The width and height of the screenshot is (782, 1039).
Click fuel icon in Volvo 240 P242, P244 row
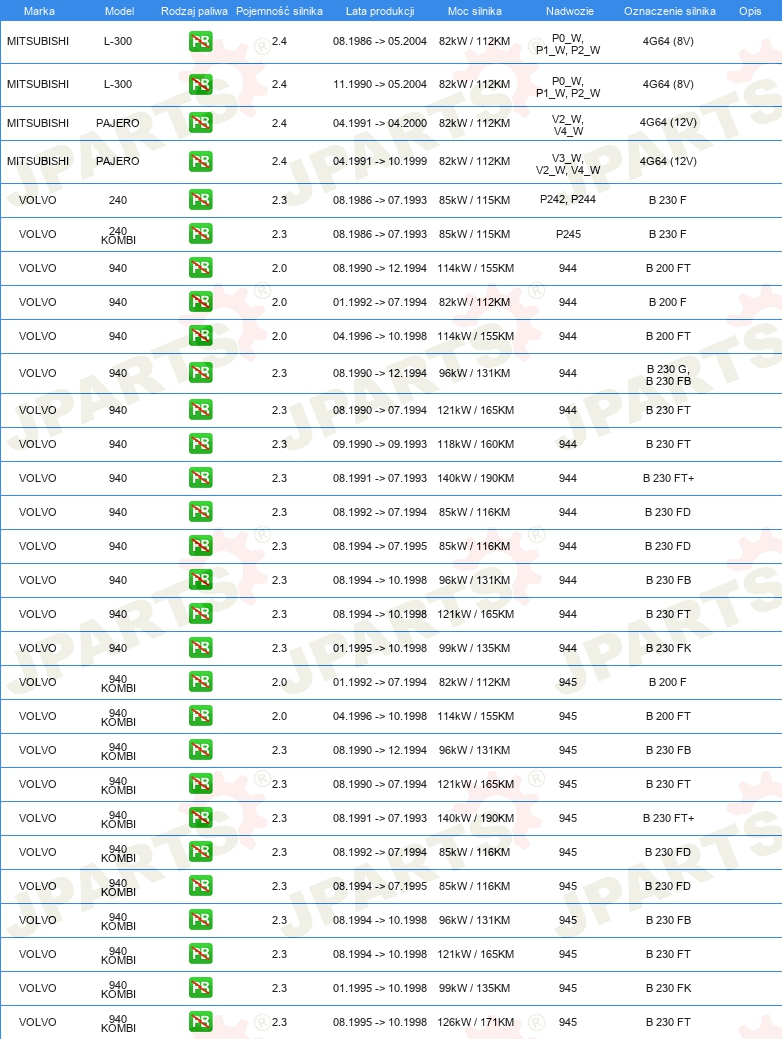[200, 199]
